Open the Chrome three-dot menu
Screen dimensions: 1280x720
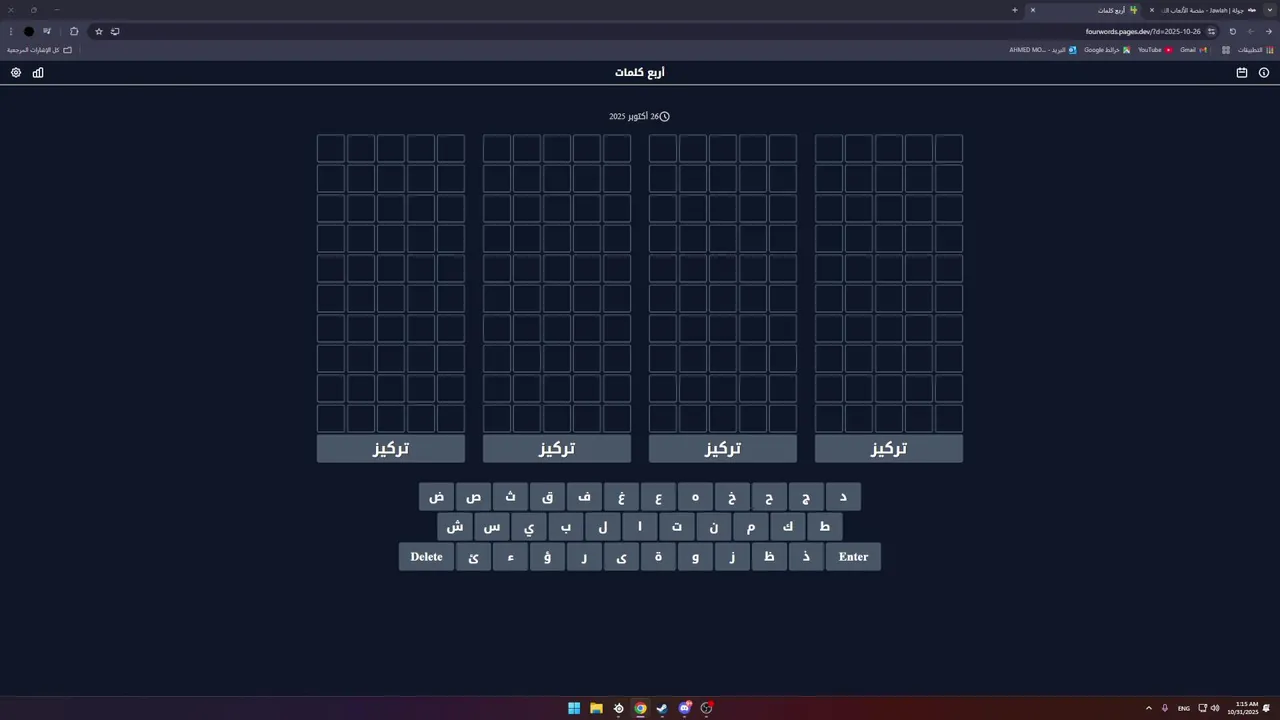coord(11,31)
